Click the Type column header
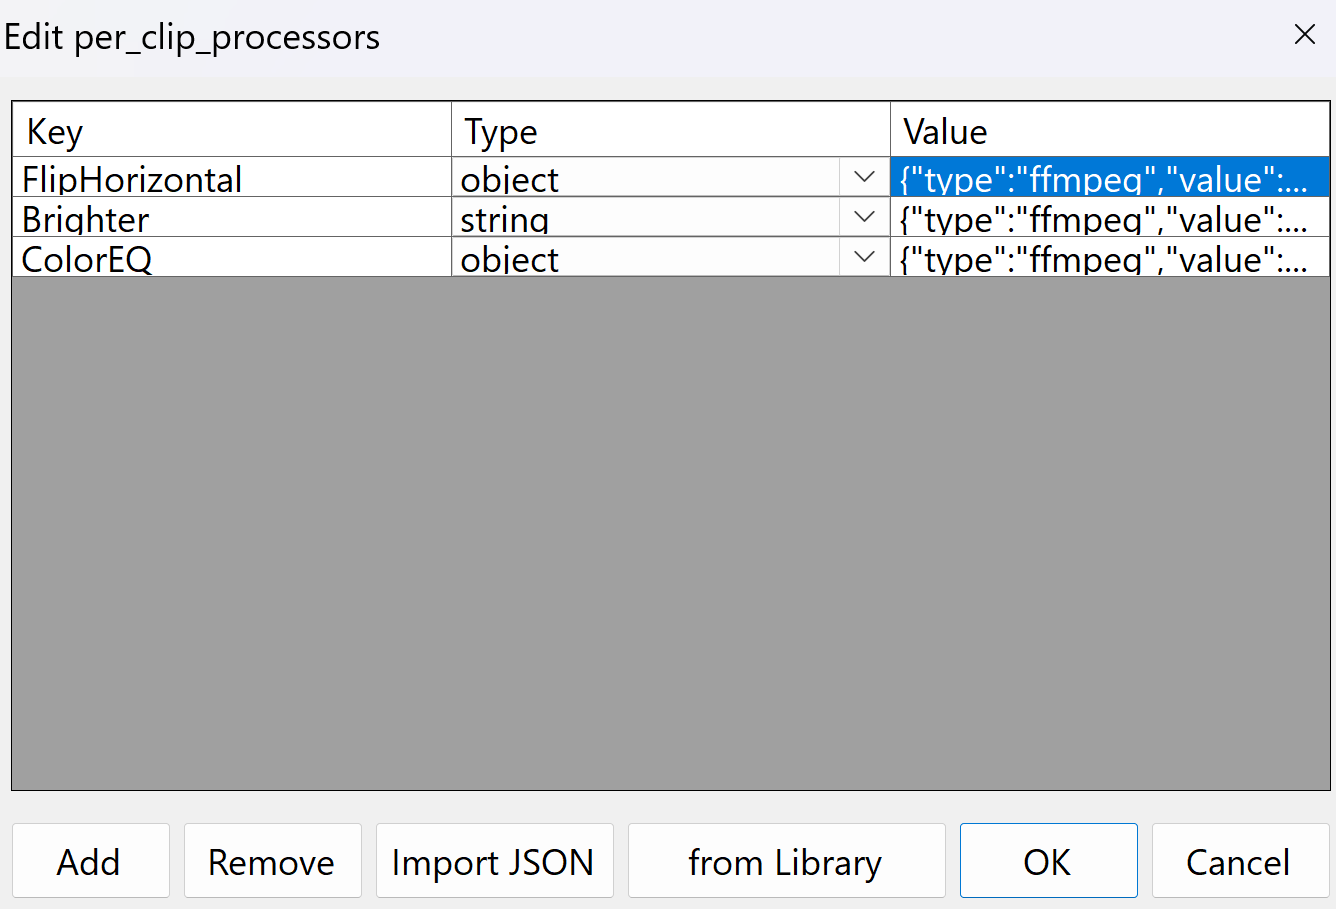The height and width of the screenshot is (909, 1336). tap(600, 130)
